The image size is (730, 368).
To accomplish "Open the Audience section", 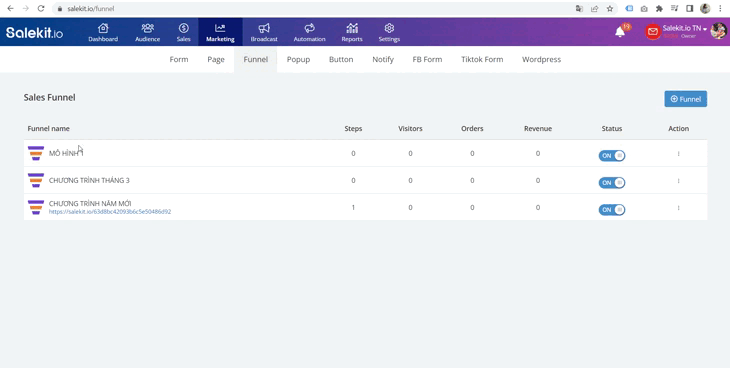I will click(148, 33).
